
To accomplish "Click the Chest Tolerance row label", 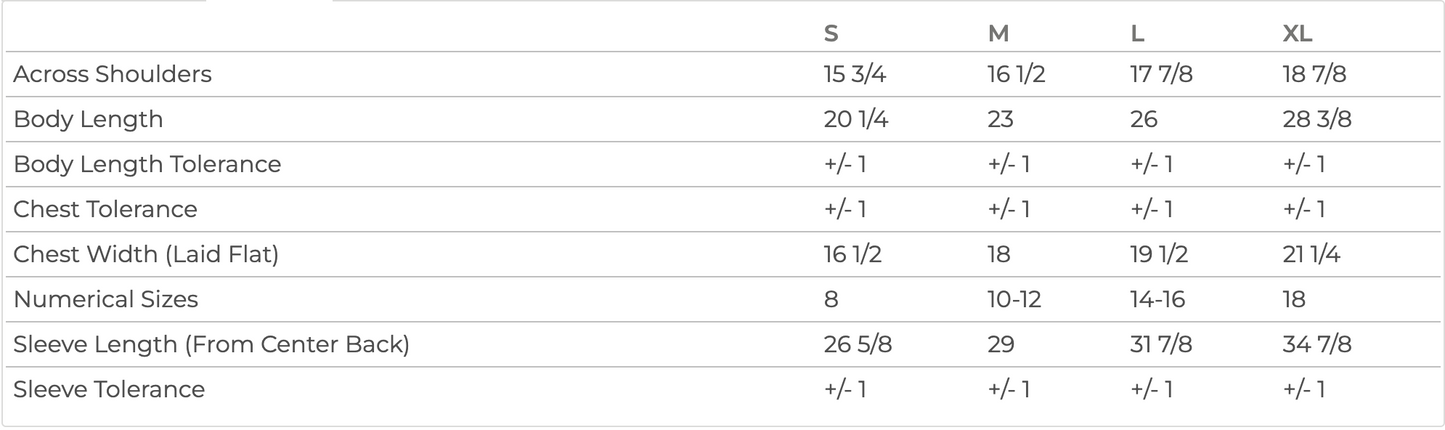I will 105,209.
